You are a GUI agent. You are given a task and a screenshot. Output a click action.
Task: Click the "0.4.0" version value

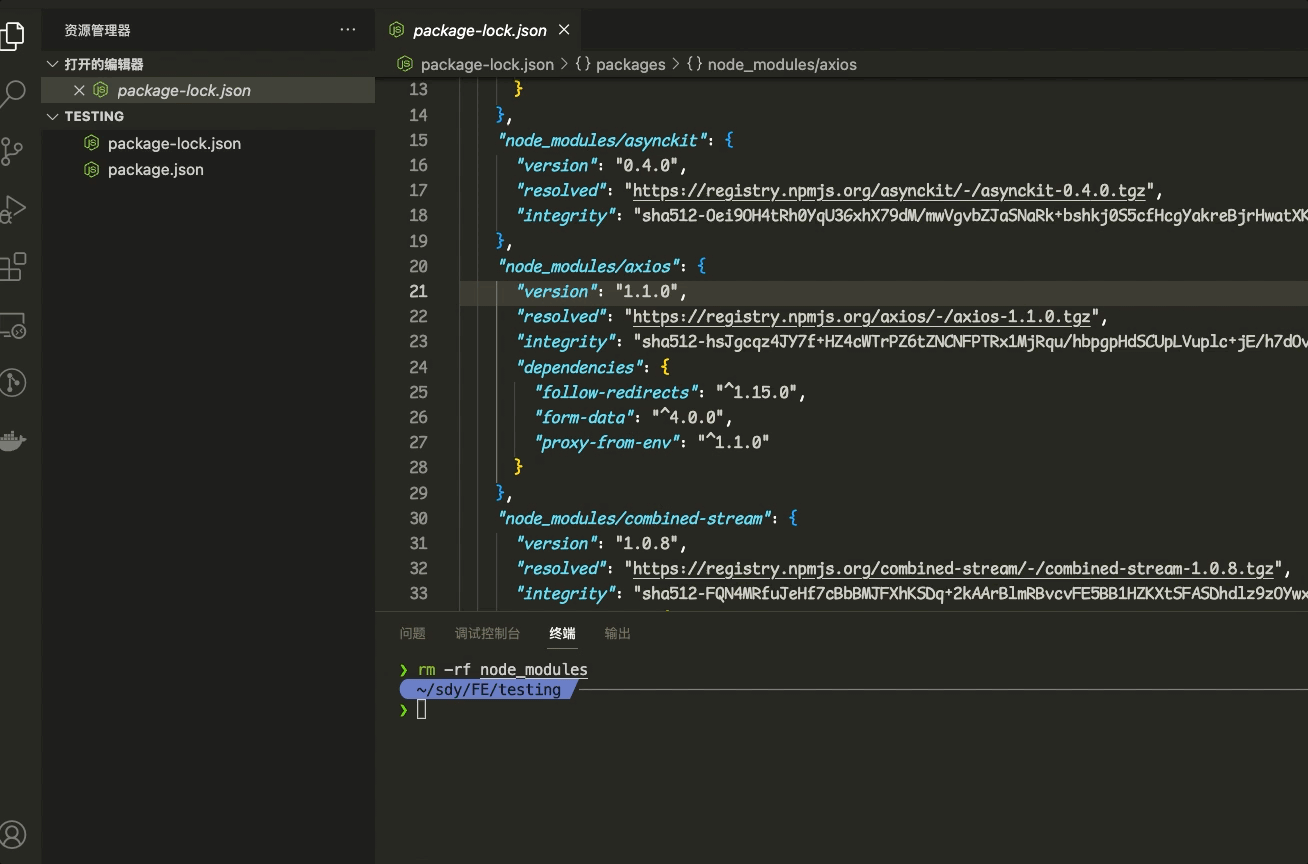click(x=647, y=165)
